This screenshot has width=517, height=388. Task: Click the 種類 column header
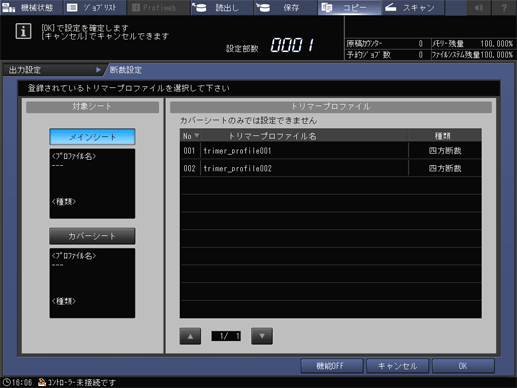pyautogui.click(x=444, y=136)
